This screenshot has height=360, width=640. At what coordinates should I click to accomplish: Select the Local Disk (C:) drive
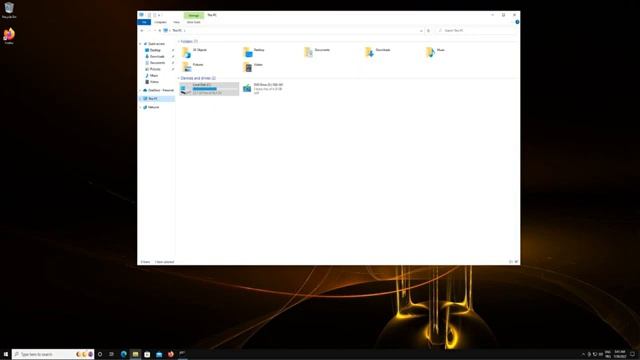click(x=209, y=89)
